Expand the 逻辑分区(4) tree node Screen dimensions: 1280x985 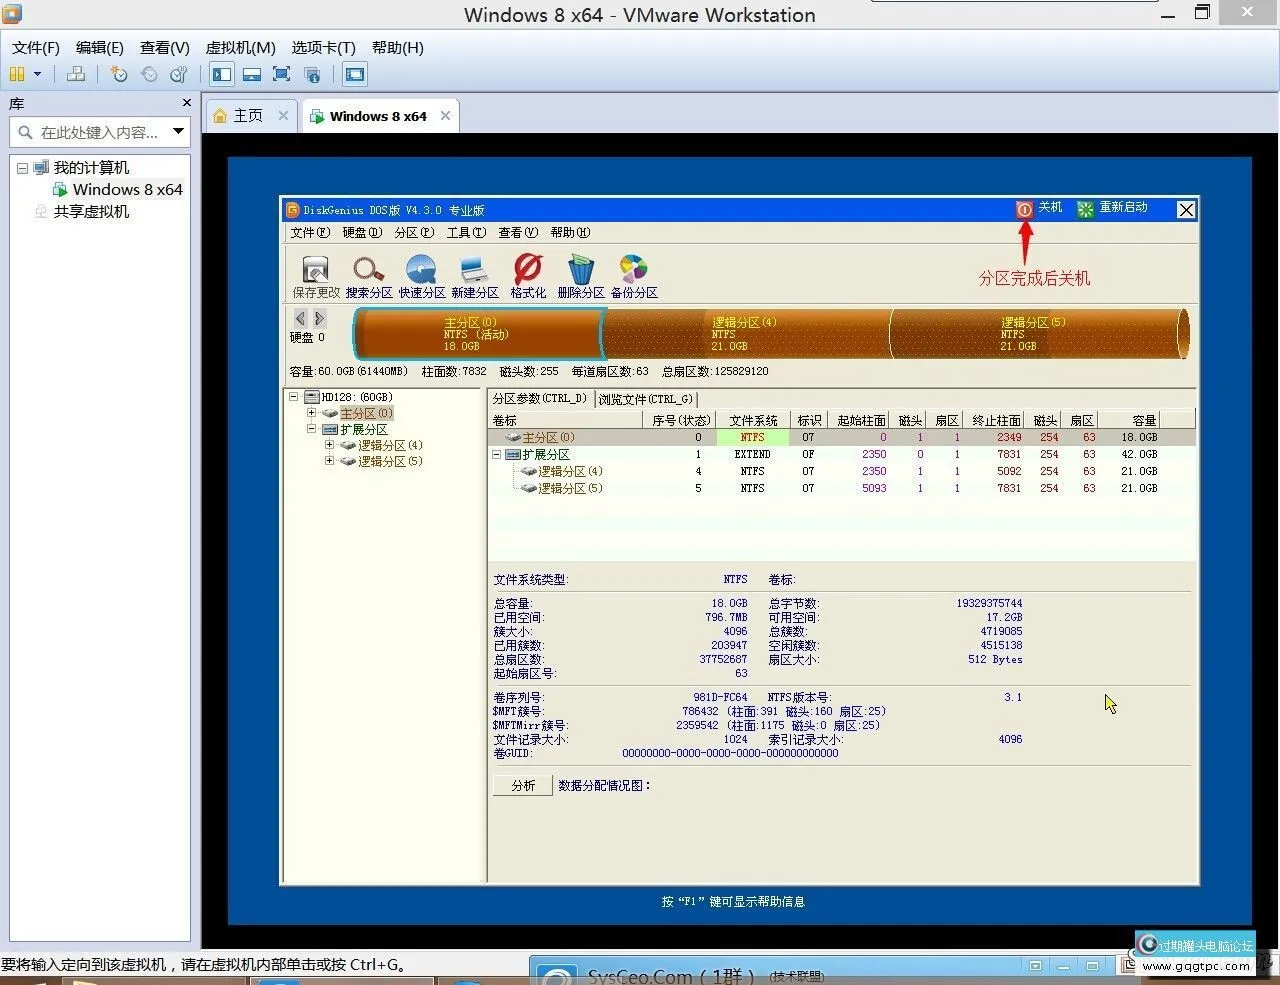click(330, 444)
